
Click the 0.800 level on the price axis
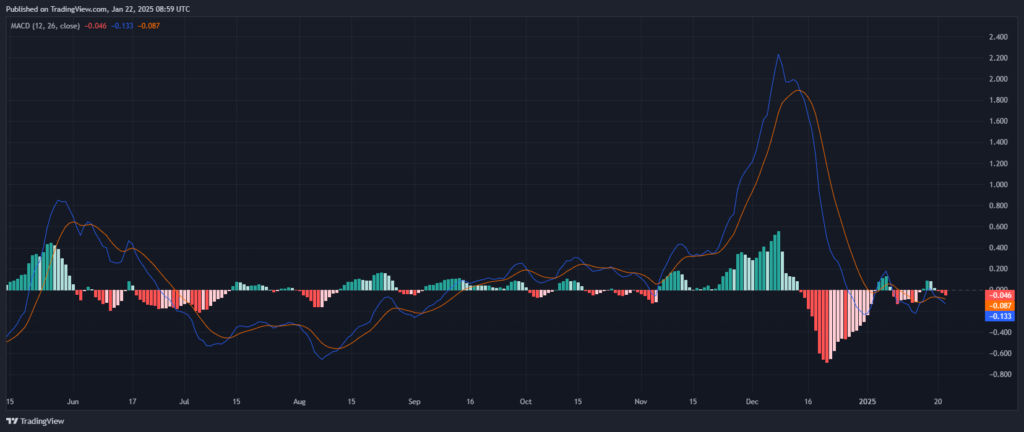998,206
